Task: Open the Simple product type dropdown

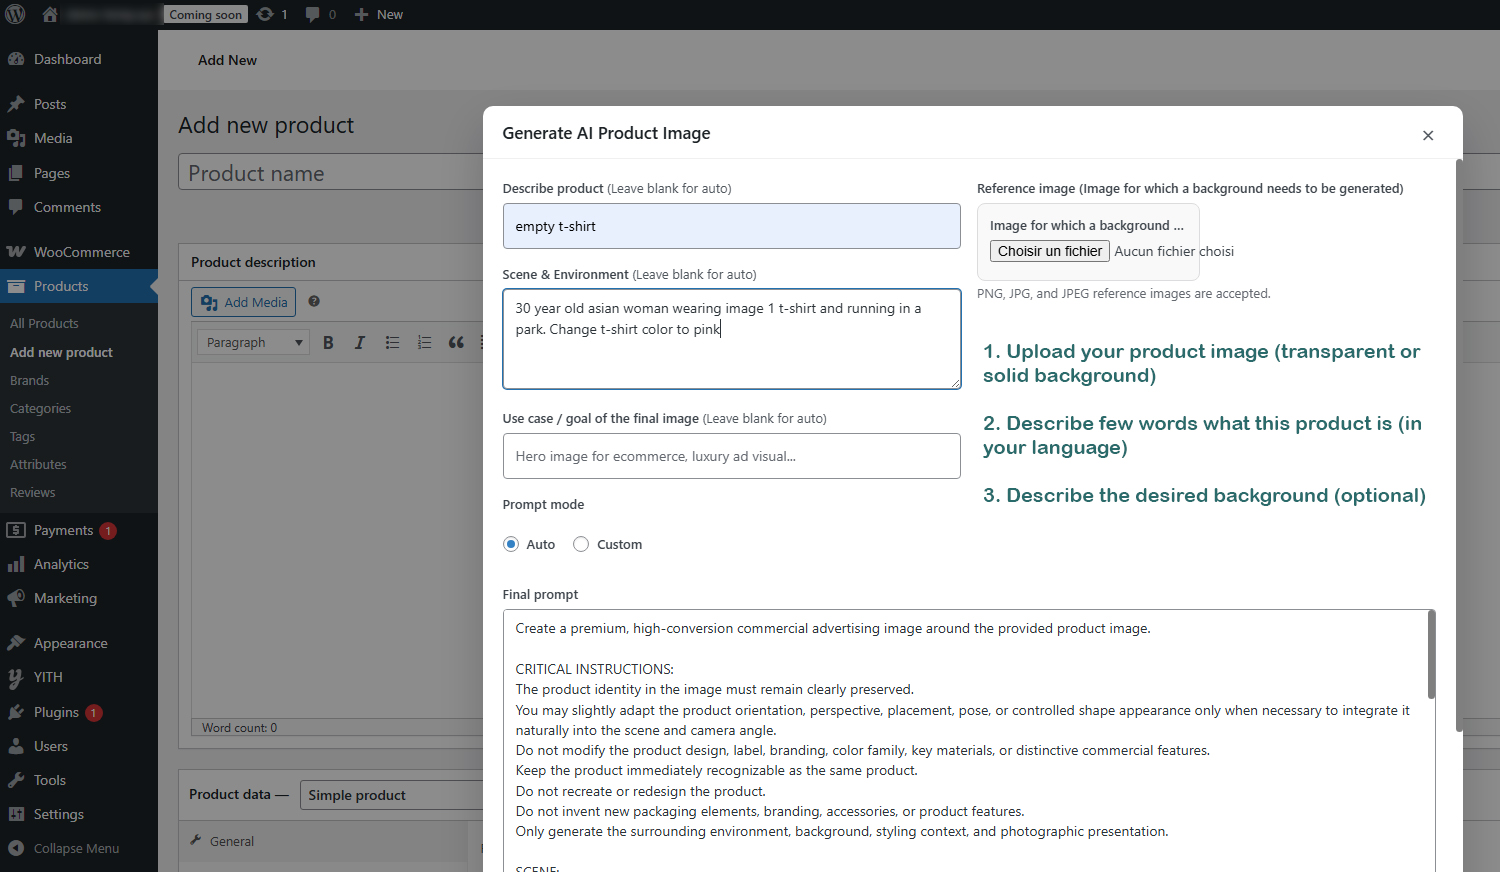Action: [x=392, y=795]
